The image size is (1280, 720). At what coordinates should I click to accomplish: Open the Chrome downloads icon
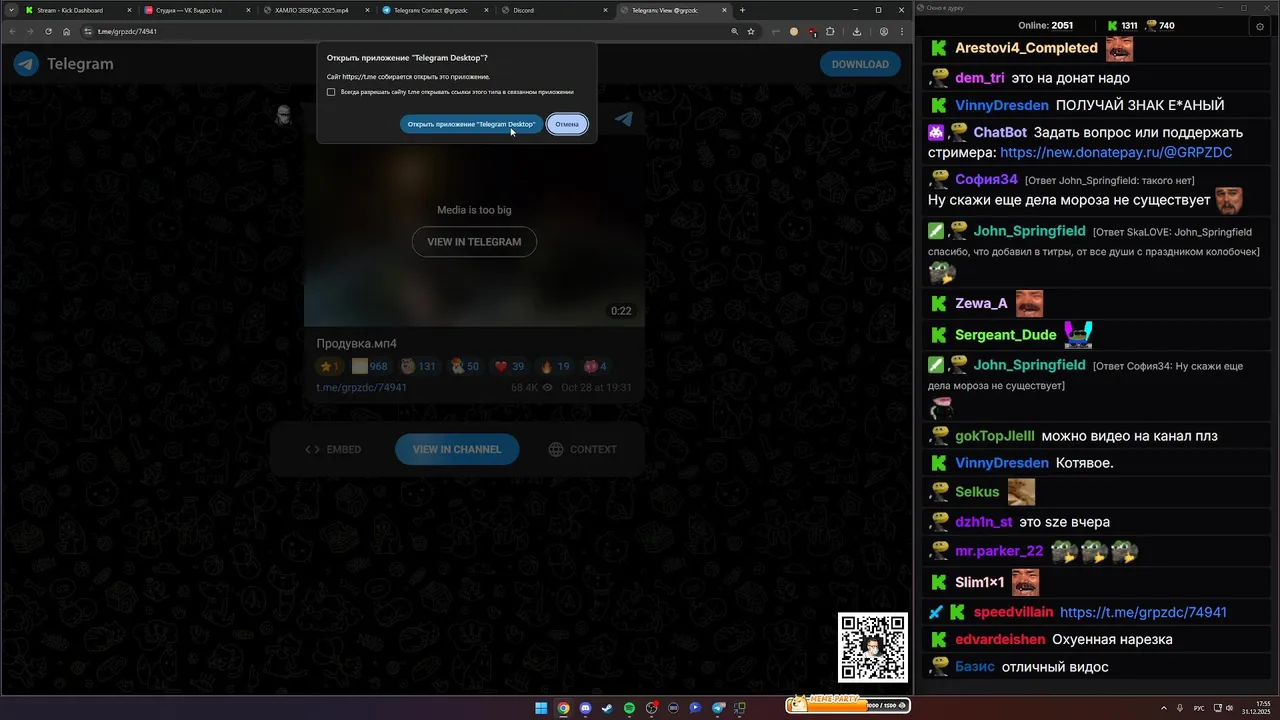click(x=857, y=31)
